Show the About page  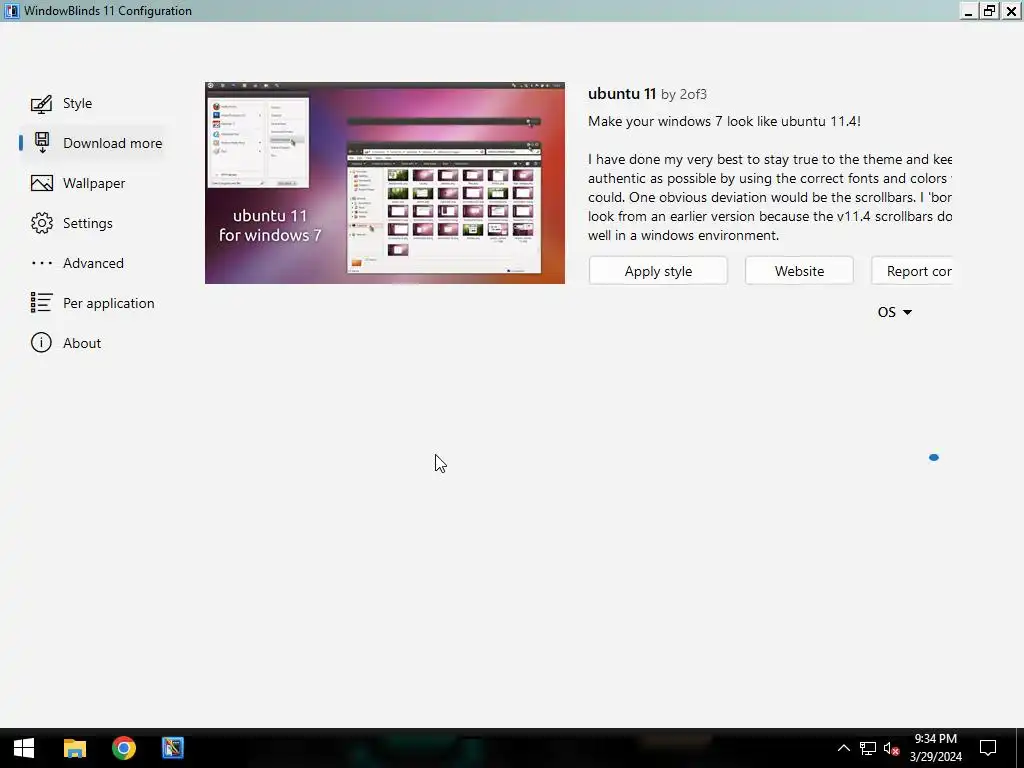pos(82,343)
